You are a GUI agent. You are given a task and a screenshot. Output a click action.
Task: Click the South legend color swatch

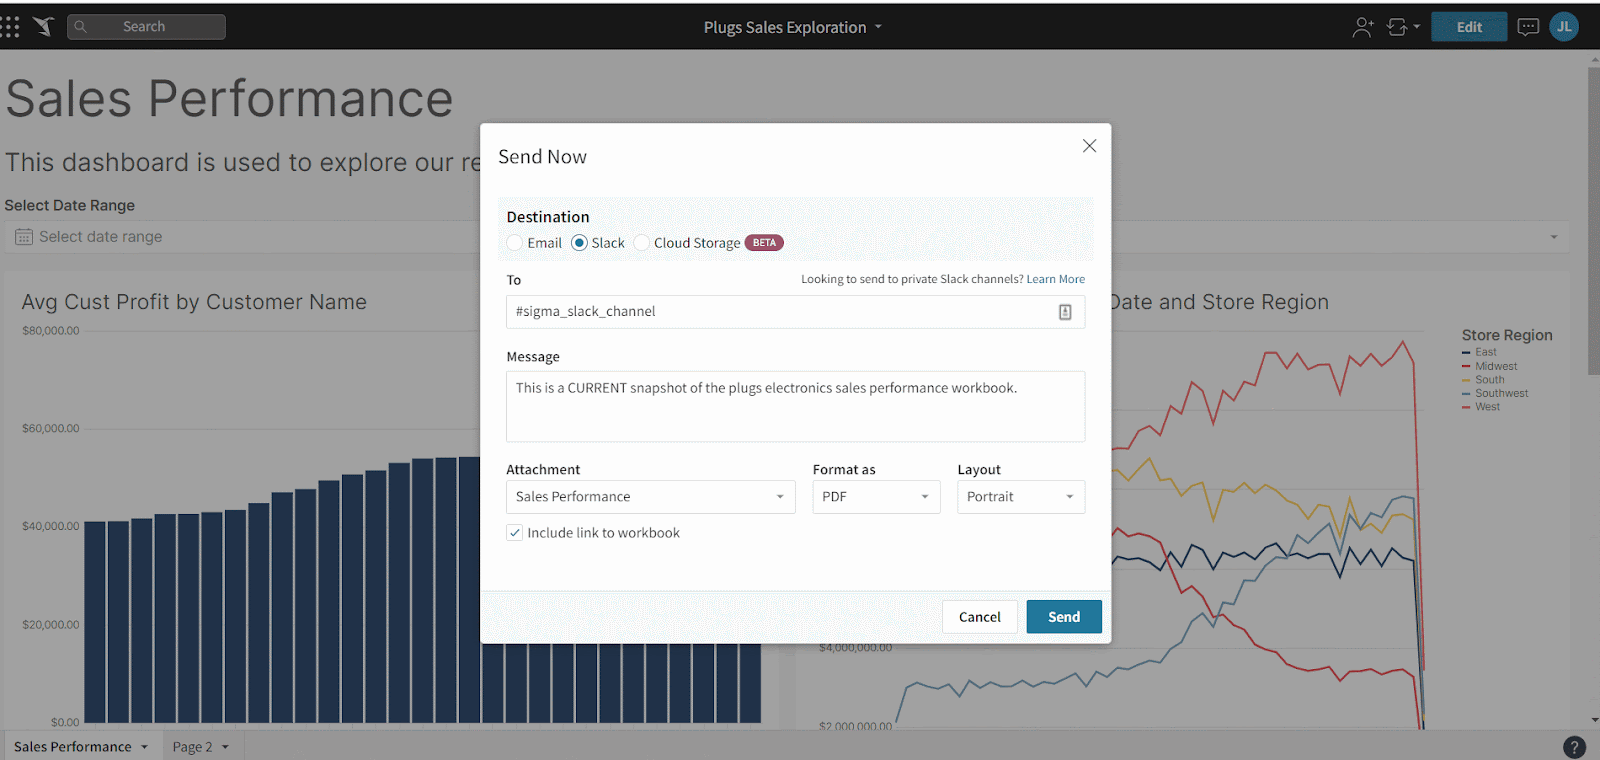coord(1466,380)
